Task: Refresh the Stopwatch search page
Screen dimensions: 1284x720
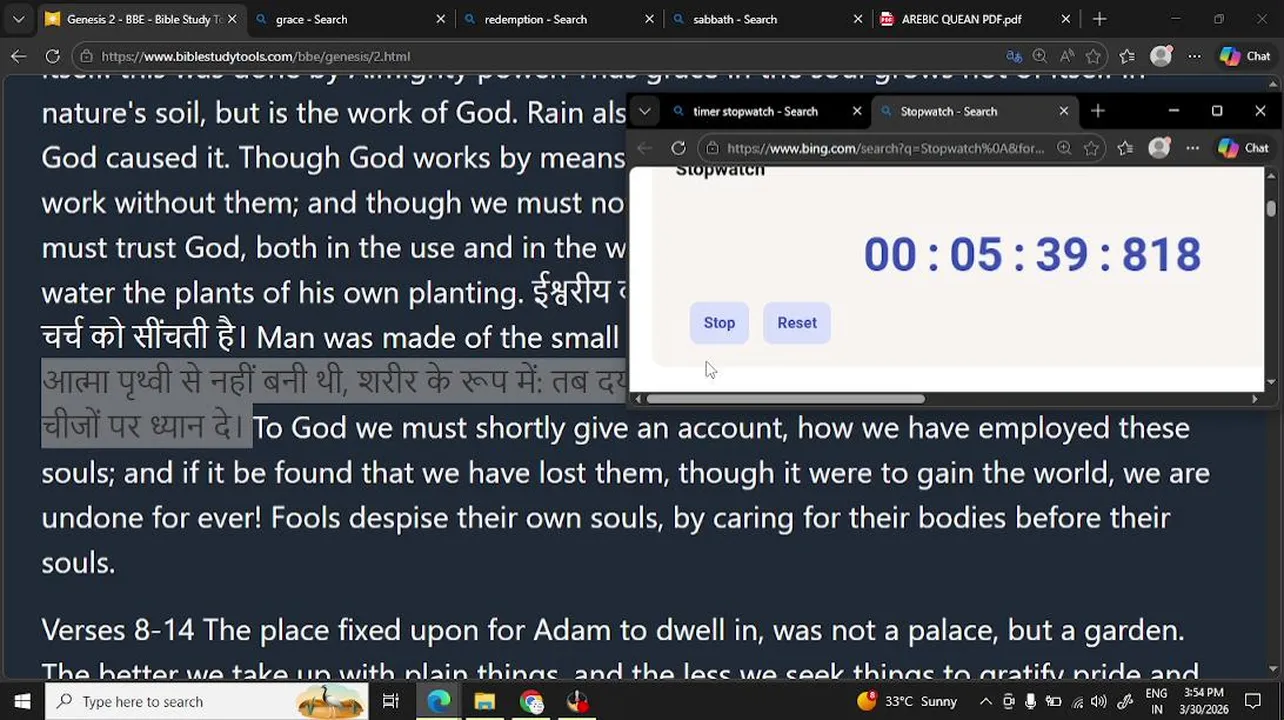Action: (x=678, y=148)
